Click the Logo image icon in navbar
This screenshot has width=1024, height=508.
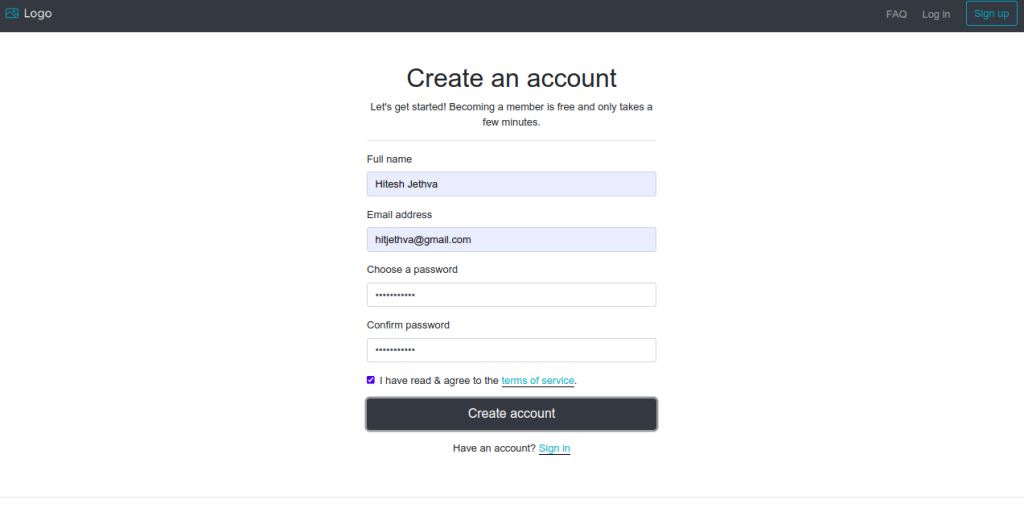(12, 13)
